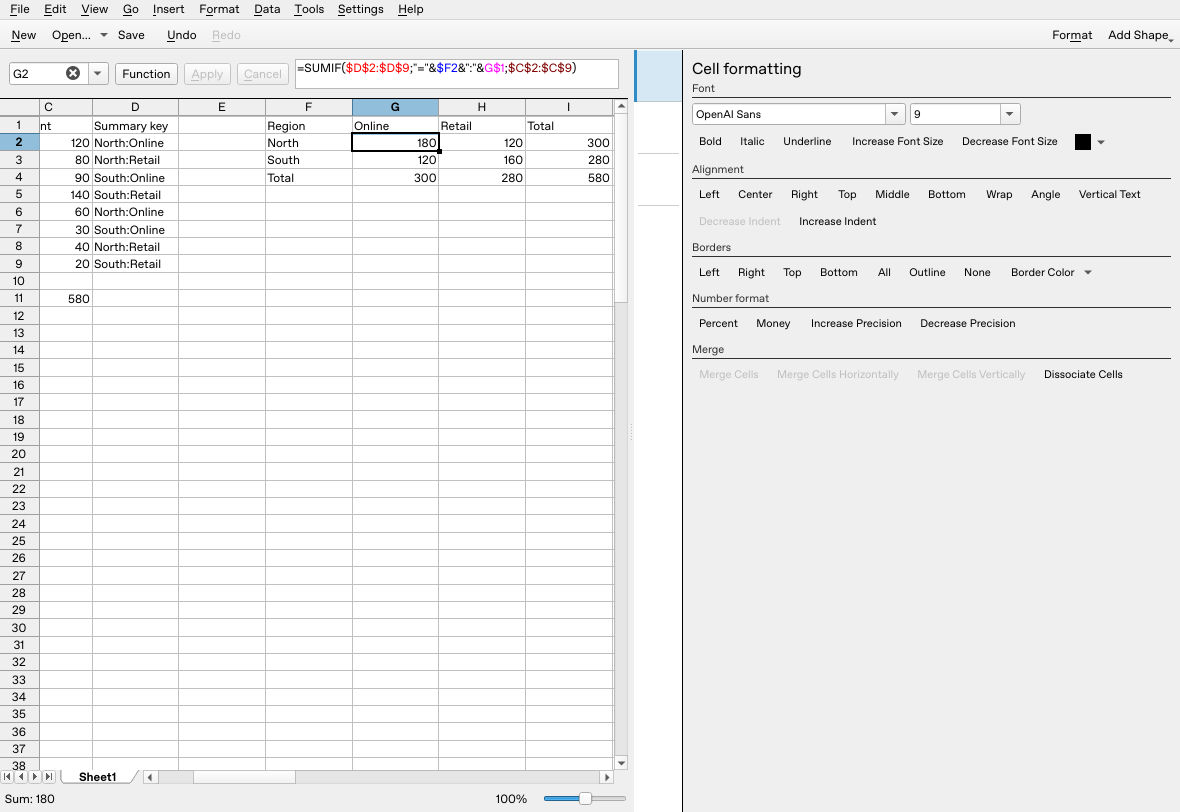
Task: Expand the Border Color dropdown
Action: (x=1087, y=272)
